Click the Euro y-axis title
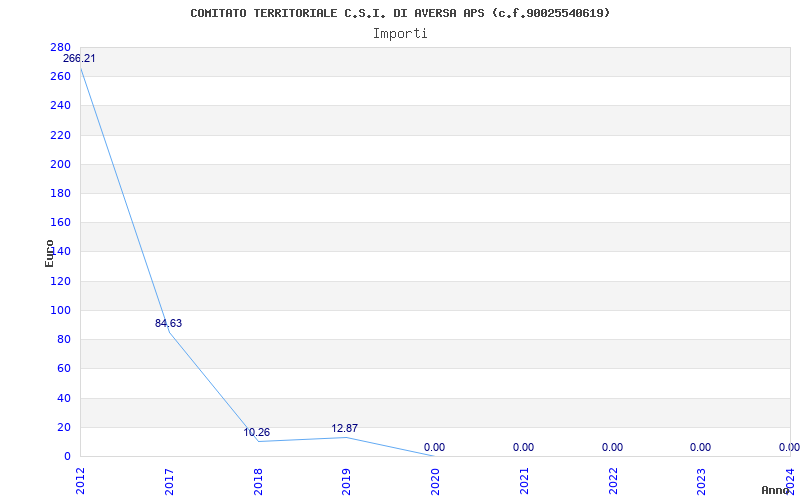Screen dimensions: 800x500 click(49, 254)
